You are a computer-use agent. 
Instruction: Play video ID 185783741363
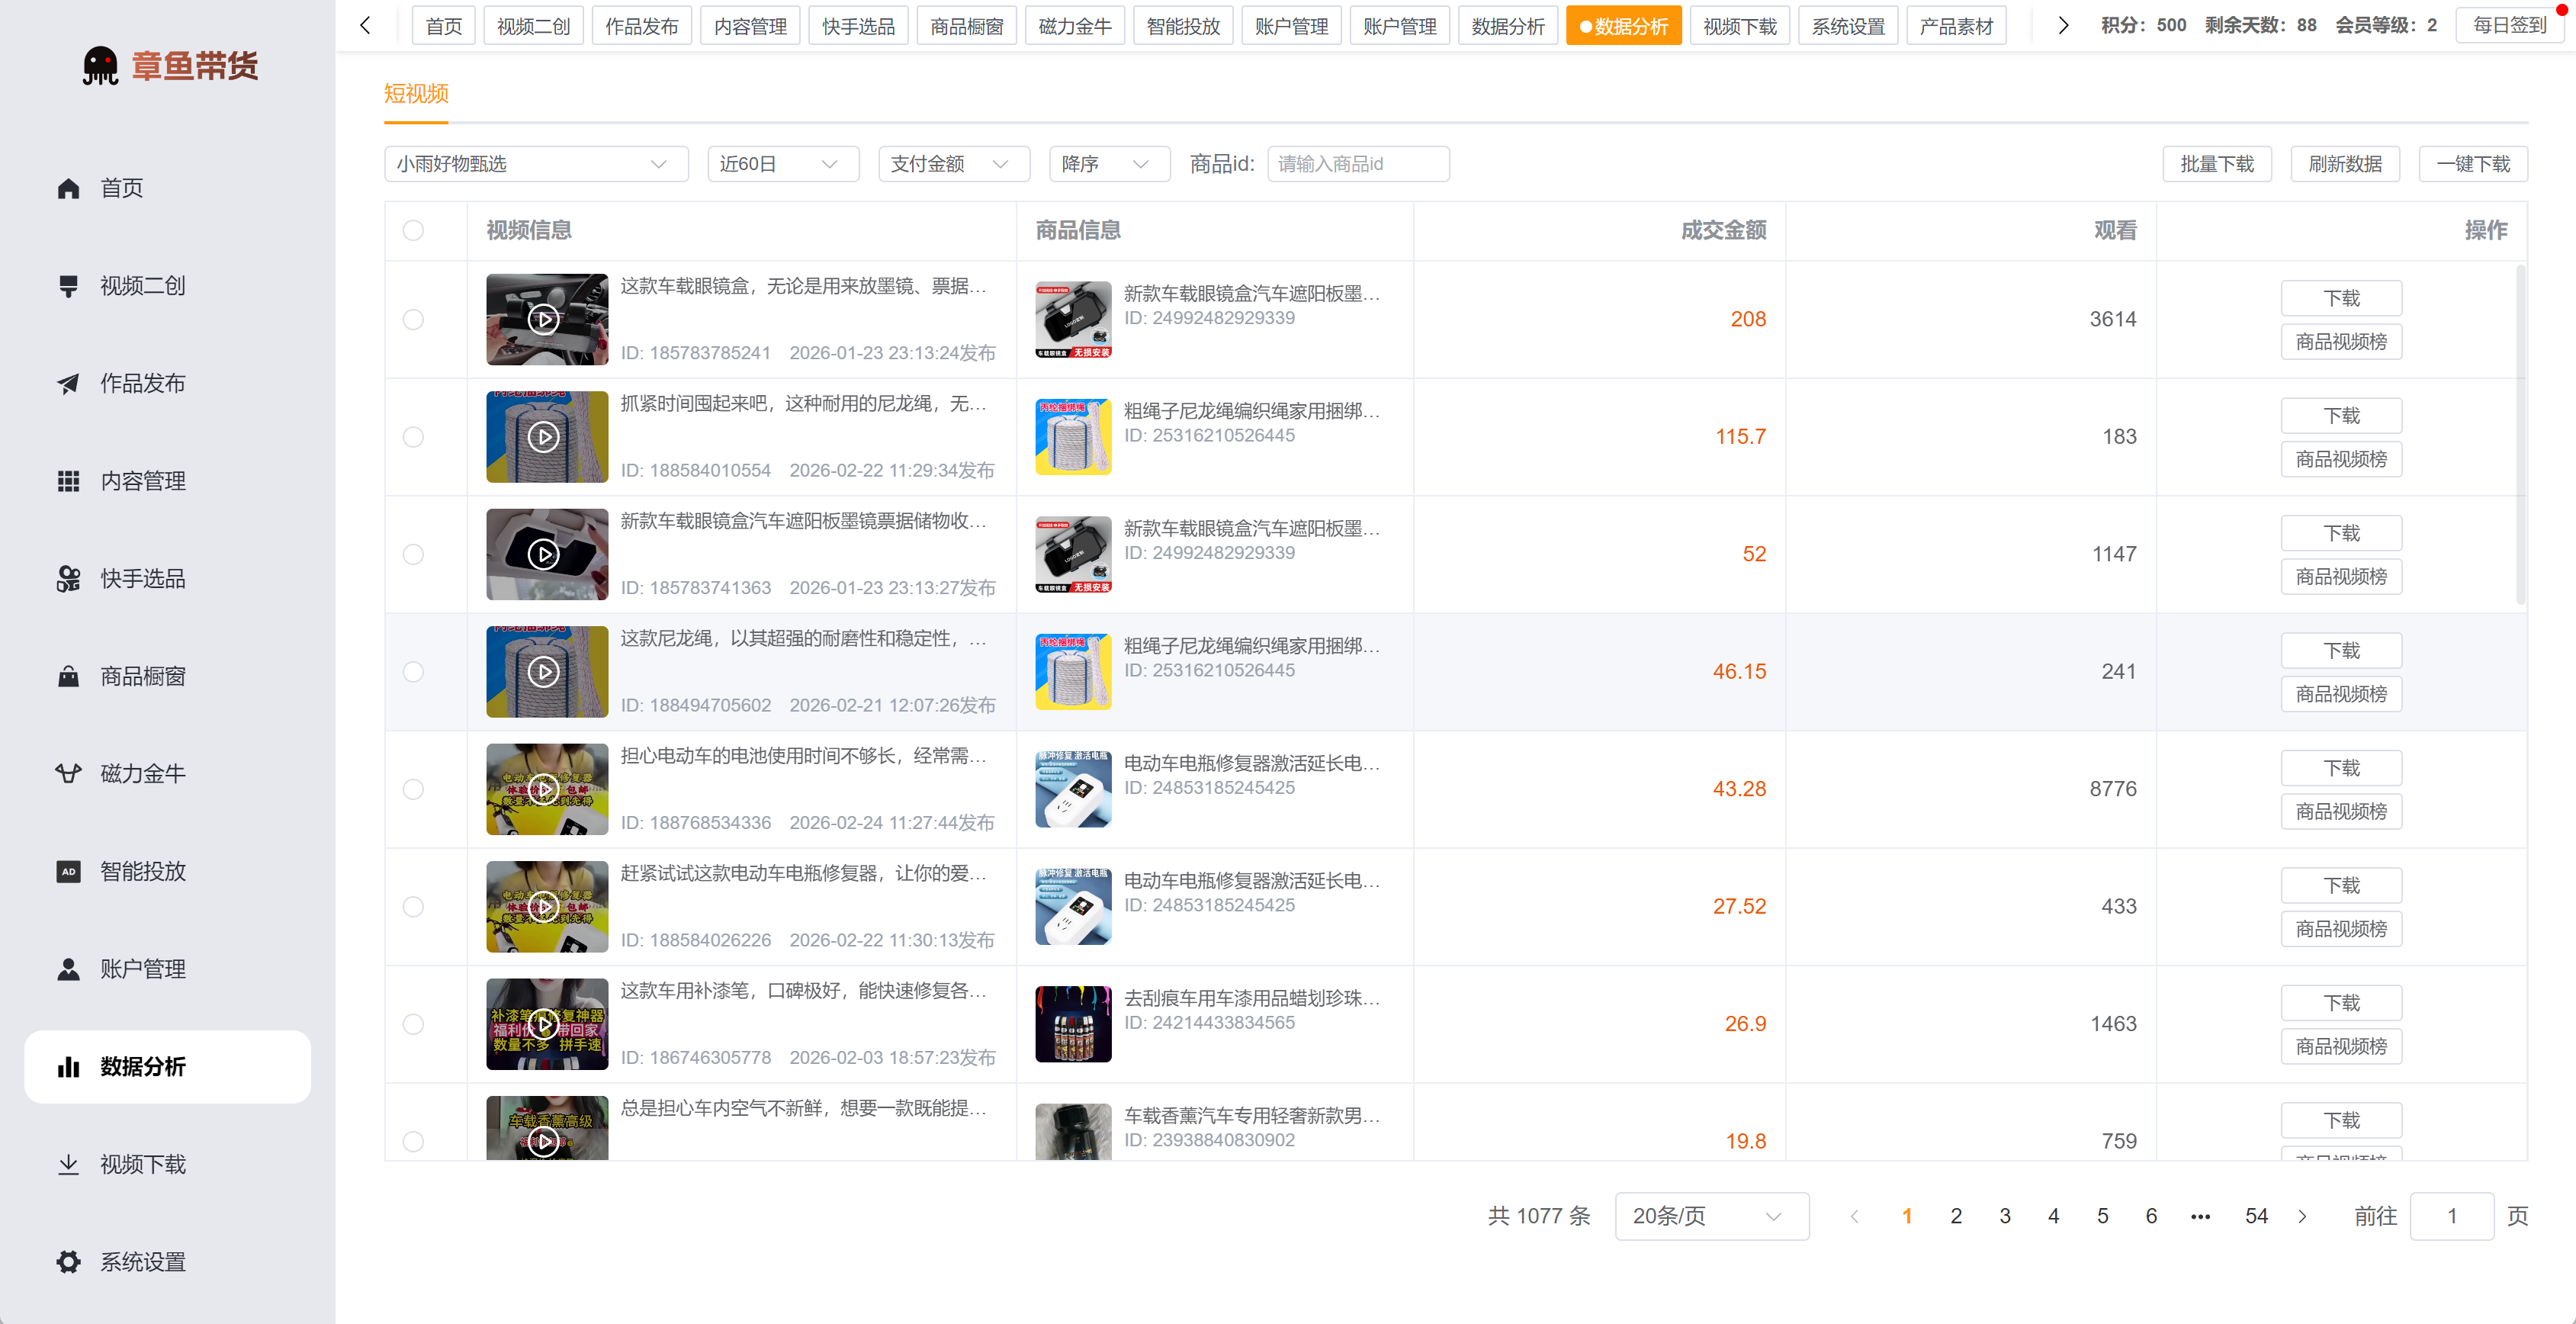pyautogui.click(x=543, y=554)
